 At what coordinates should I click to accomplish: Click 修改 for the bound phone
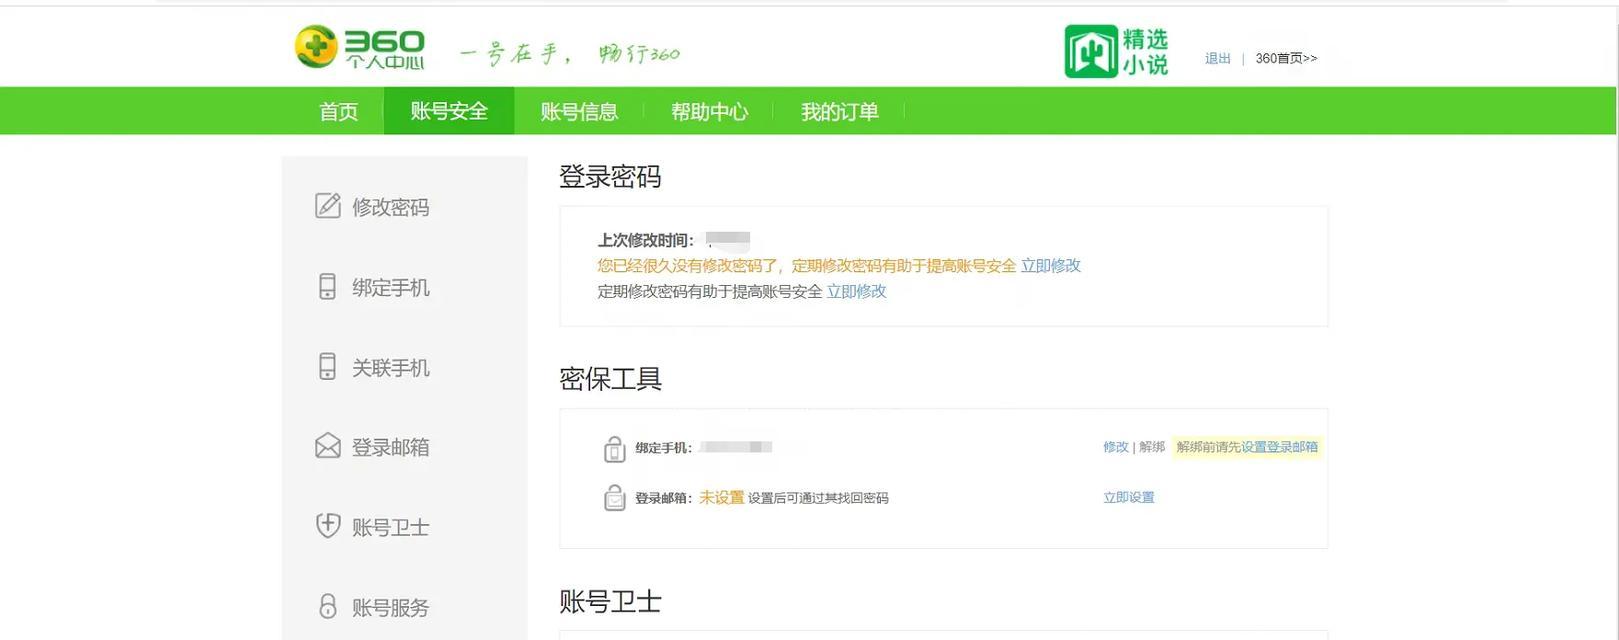(1115, 447)
